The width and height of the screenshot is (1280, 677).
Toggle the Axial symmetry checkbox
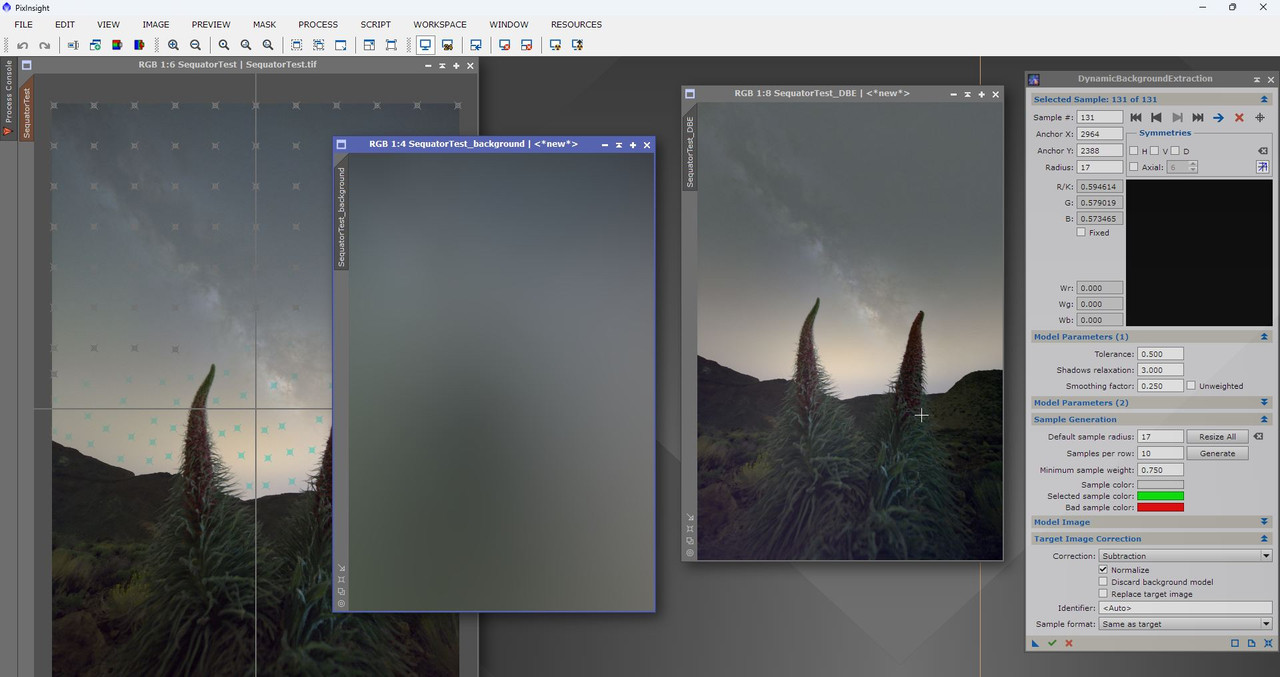[1134, 167]
